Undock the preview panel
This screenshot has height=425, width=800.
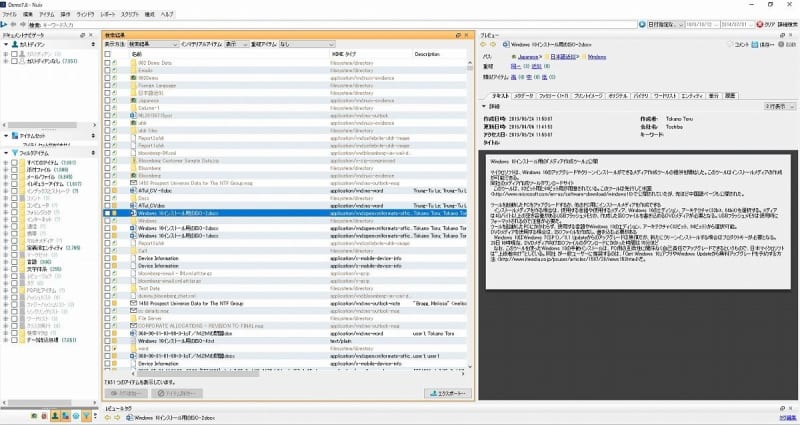[783, 35]
